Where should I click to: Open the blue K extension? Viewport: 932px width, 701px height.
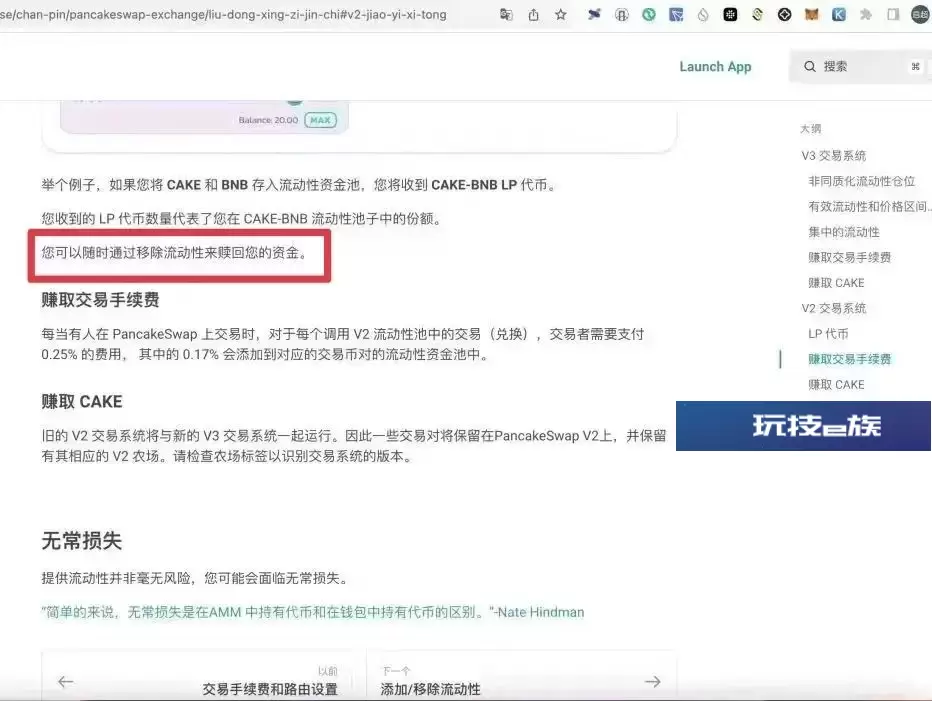(x=839, y=14)
